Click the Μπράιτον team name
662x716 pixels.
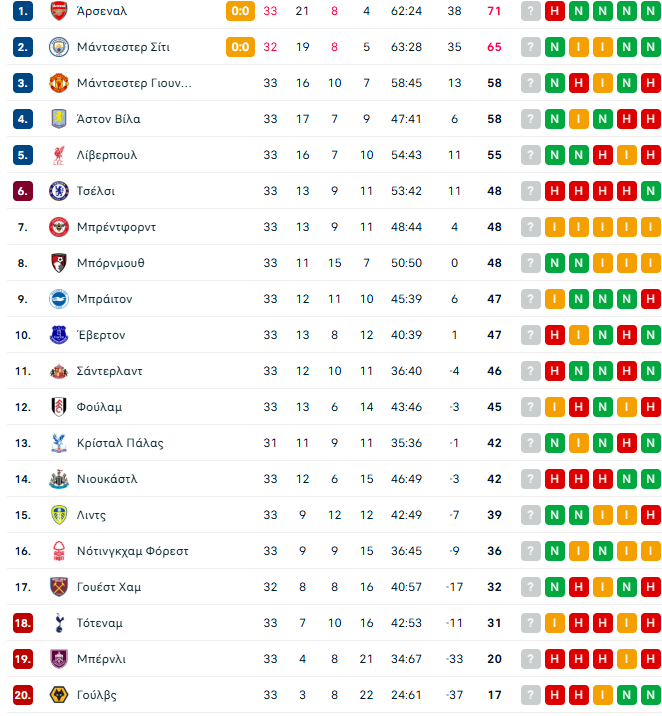[104, 299]
